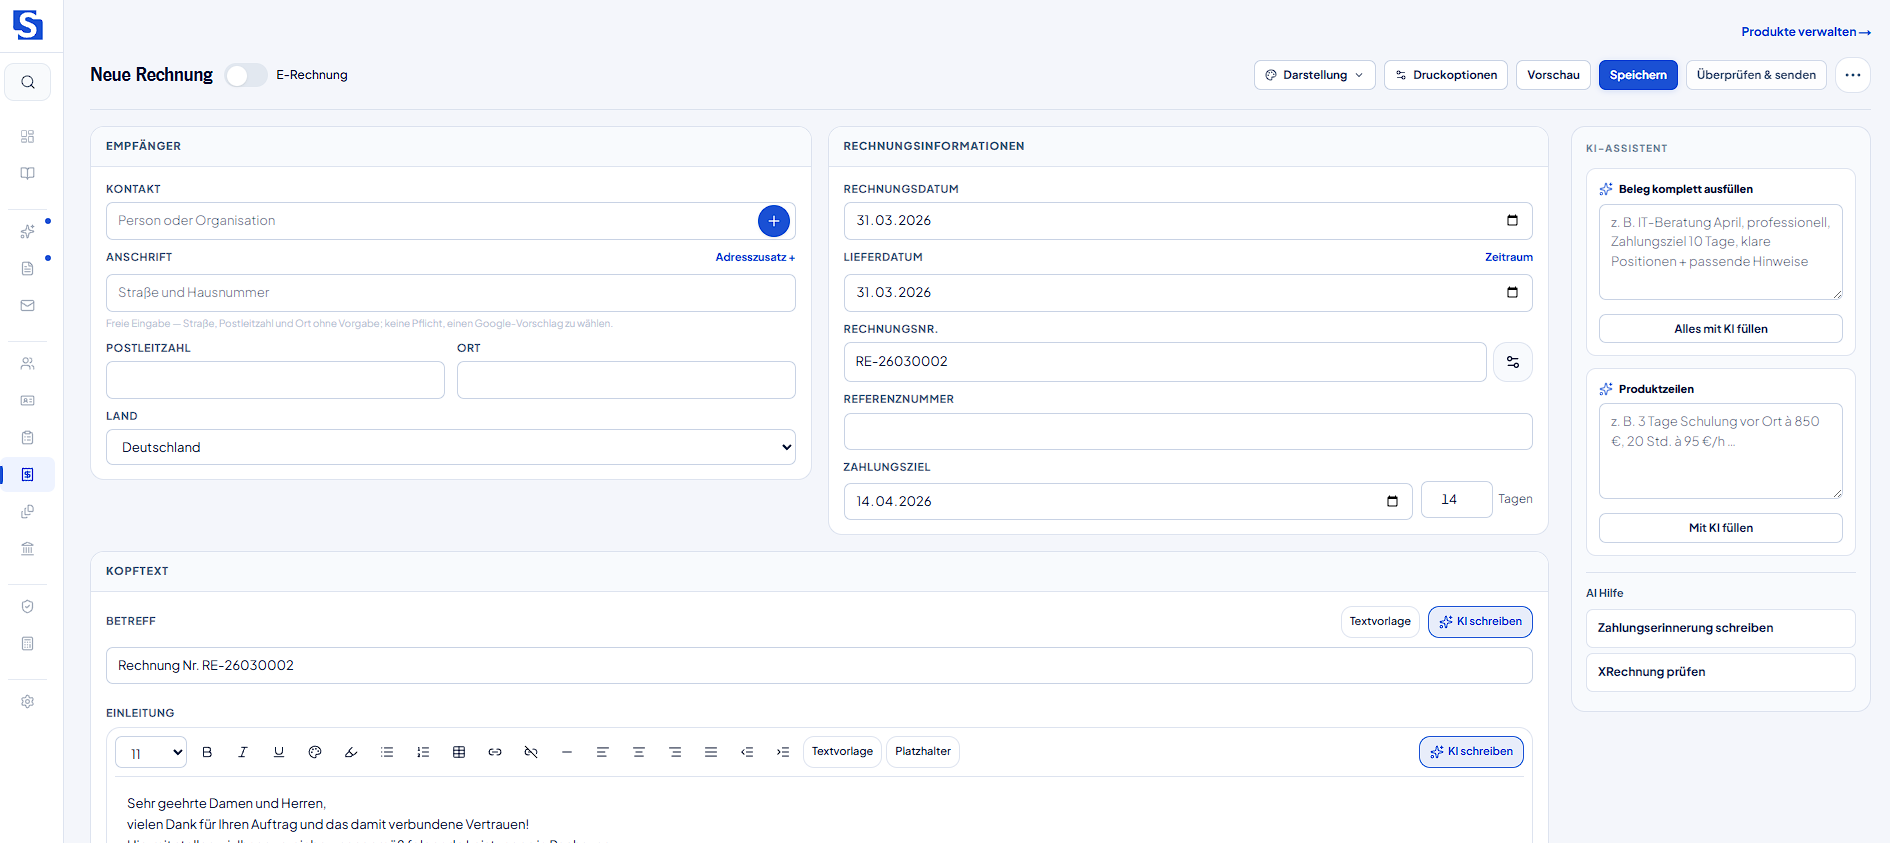Open the Land country dropdown
Image resolution: width=1890 pixels, height=843 pixels.
tap(451, 447)
